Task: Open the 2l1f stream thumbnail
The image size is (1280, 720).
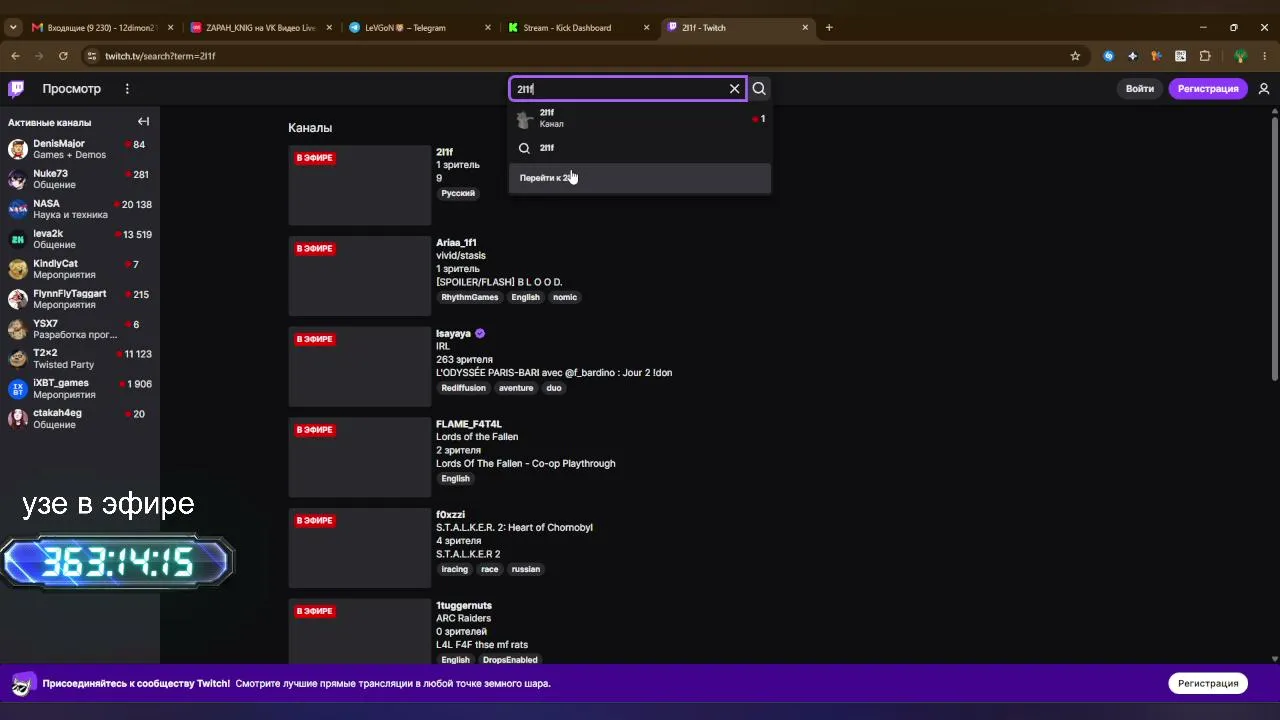Action: click(x=360, y=185)
